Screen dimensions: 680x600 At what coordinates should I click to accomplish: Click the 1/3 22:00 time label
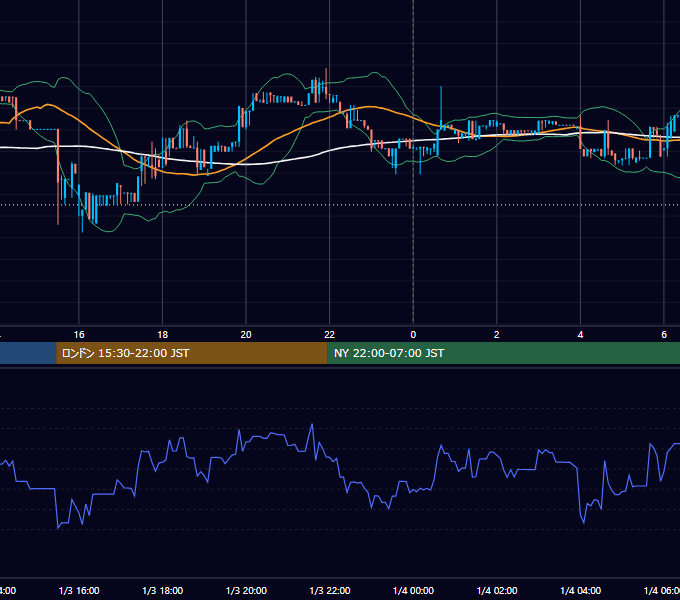click(330, 590)
